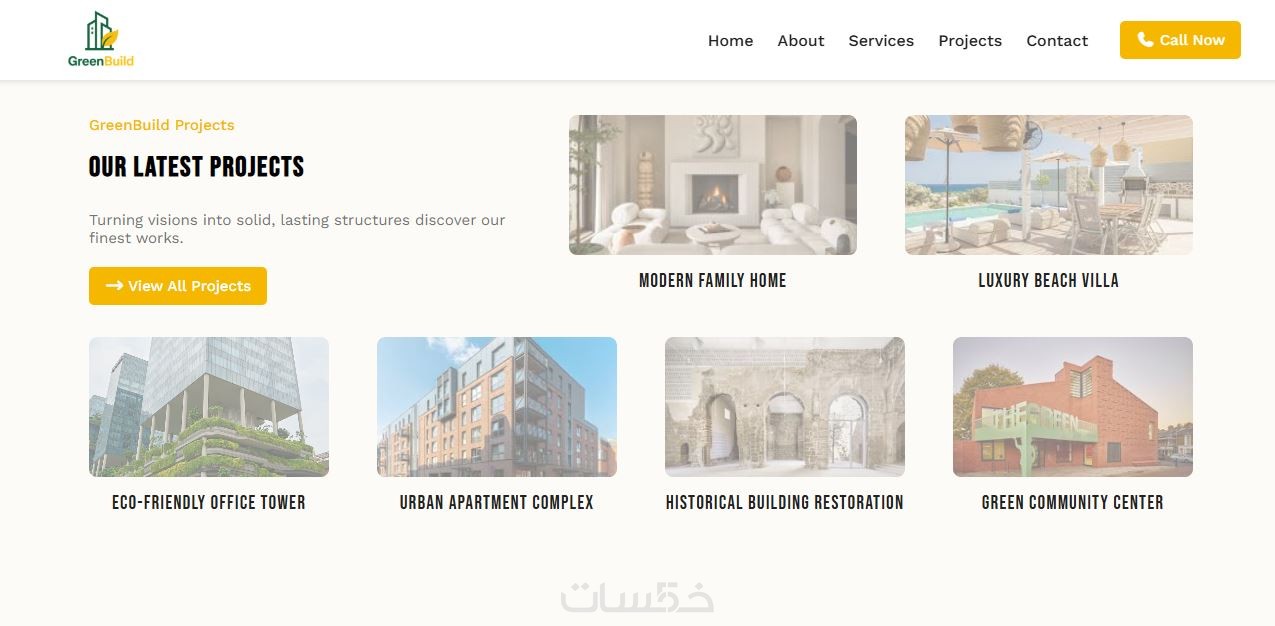The image size is (1275, 626).
Task: Select the Urban Apartment Complex image
Action: click(497, 407)
